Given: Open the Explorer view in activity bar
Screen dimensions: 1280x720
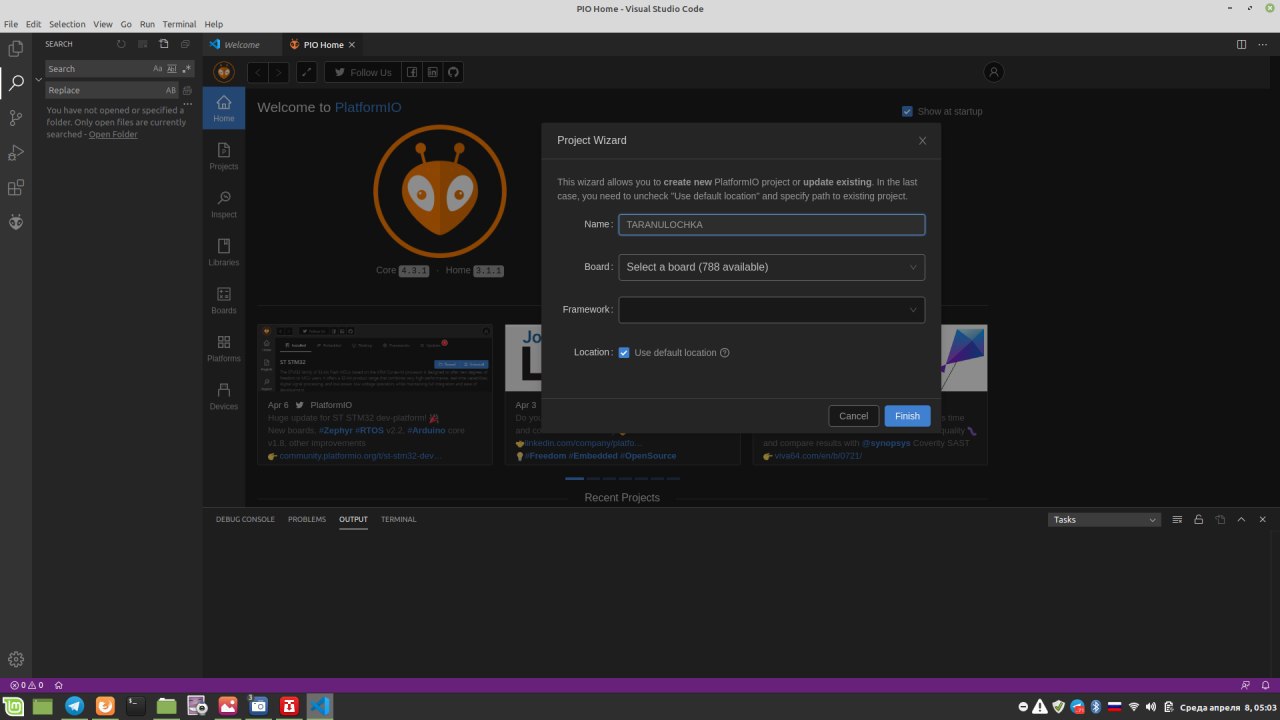Looking at the screenshot, I should click(x=16, y=48).
